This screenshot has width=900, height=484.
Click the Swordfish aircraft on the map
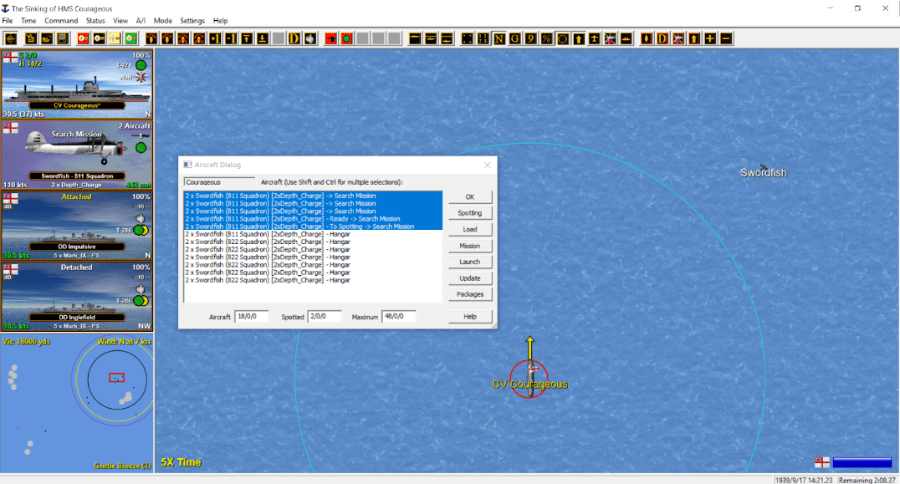tap(763, 168)
